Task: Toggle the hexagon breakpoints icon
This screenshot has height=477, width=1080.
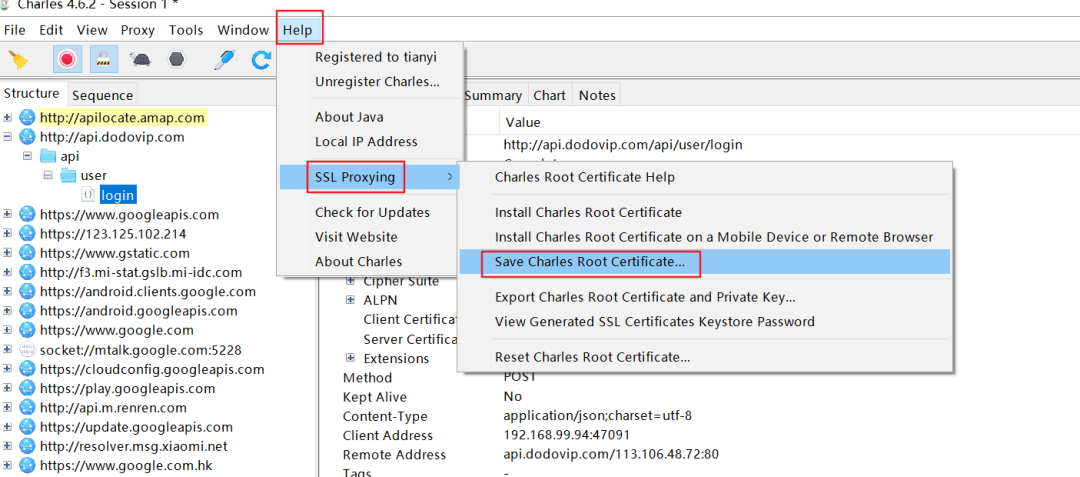Action: point(176,60)
